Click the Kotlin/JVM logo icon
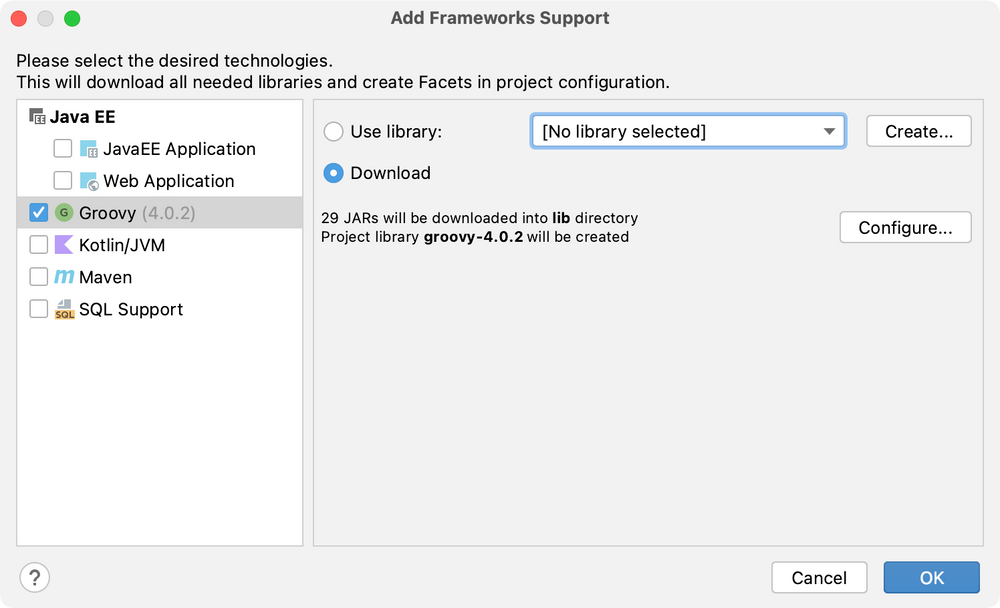Viewport: 1000px width, 608px height. [64, 245]
